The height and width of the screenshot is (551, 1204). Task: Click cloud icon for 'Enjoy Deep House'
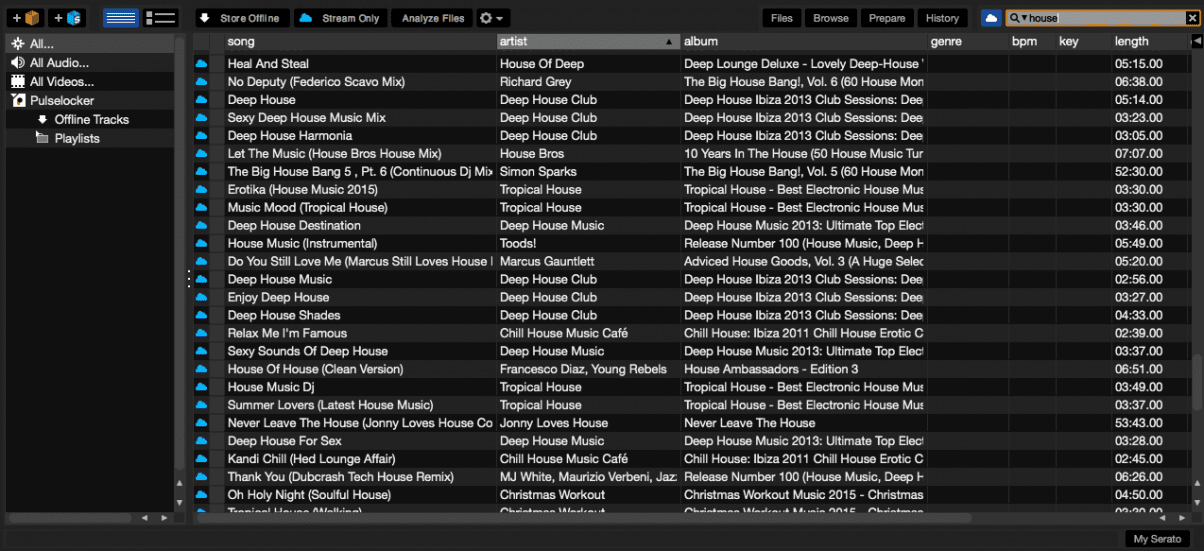pyautogui.click(x=201, y=298)
